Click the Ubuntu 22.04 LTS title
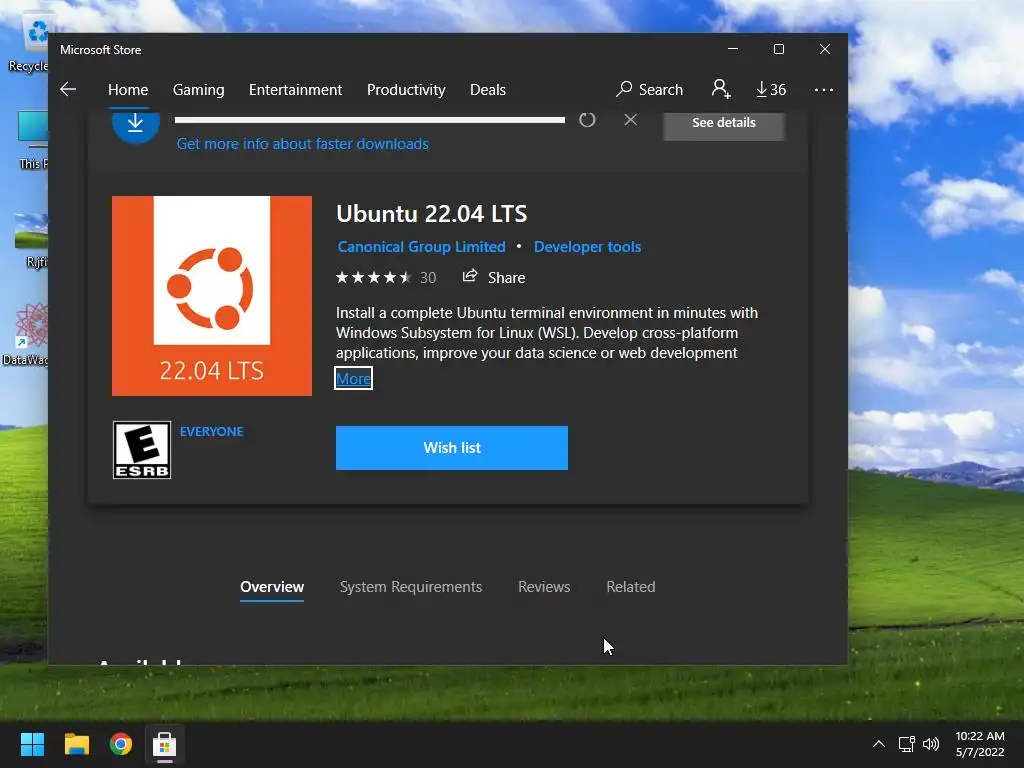 click(432, 214)
